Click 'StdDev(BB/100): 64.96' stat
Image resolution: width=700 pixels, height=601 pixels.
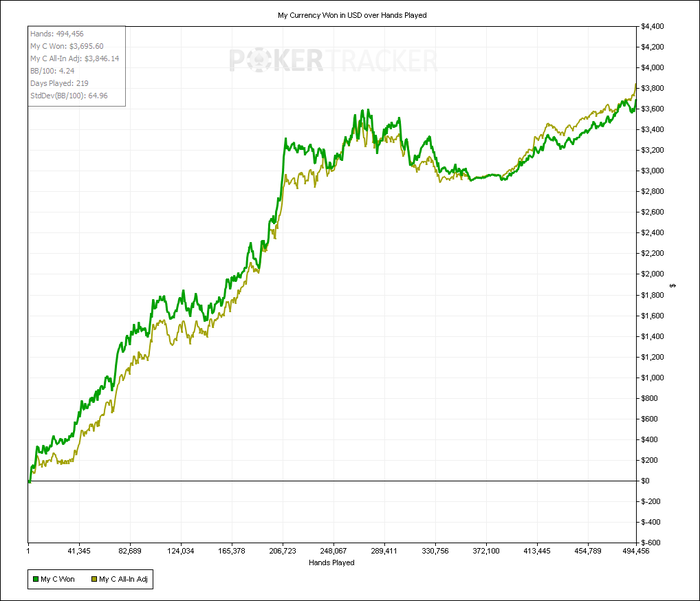tap(69, 96)
